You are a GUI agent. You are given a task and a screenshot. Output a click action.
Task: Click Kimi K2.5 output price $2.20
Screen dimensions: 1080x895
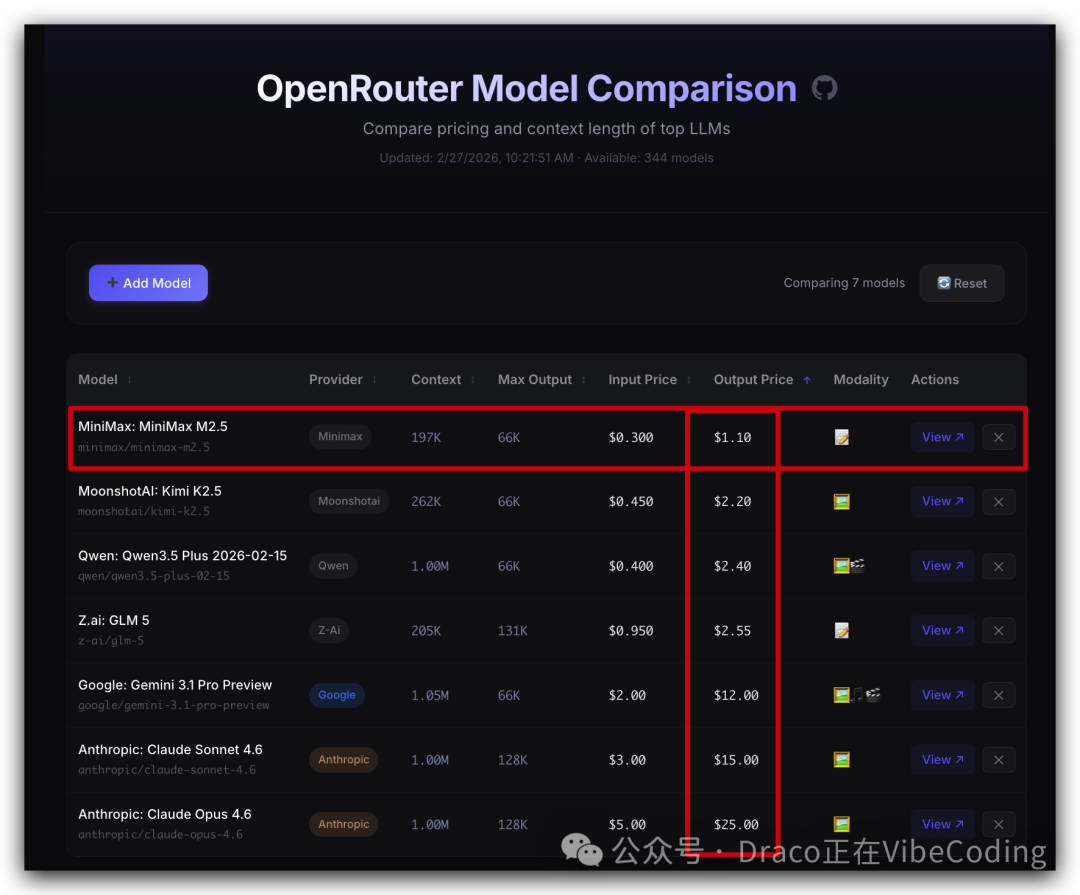pyautogui.click(x=732, y=502)
